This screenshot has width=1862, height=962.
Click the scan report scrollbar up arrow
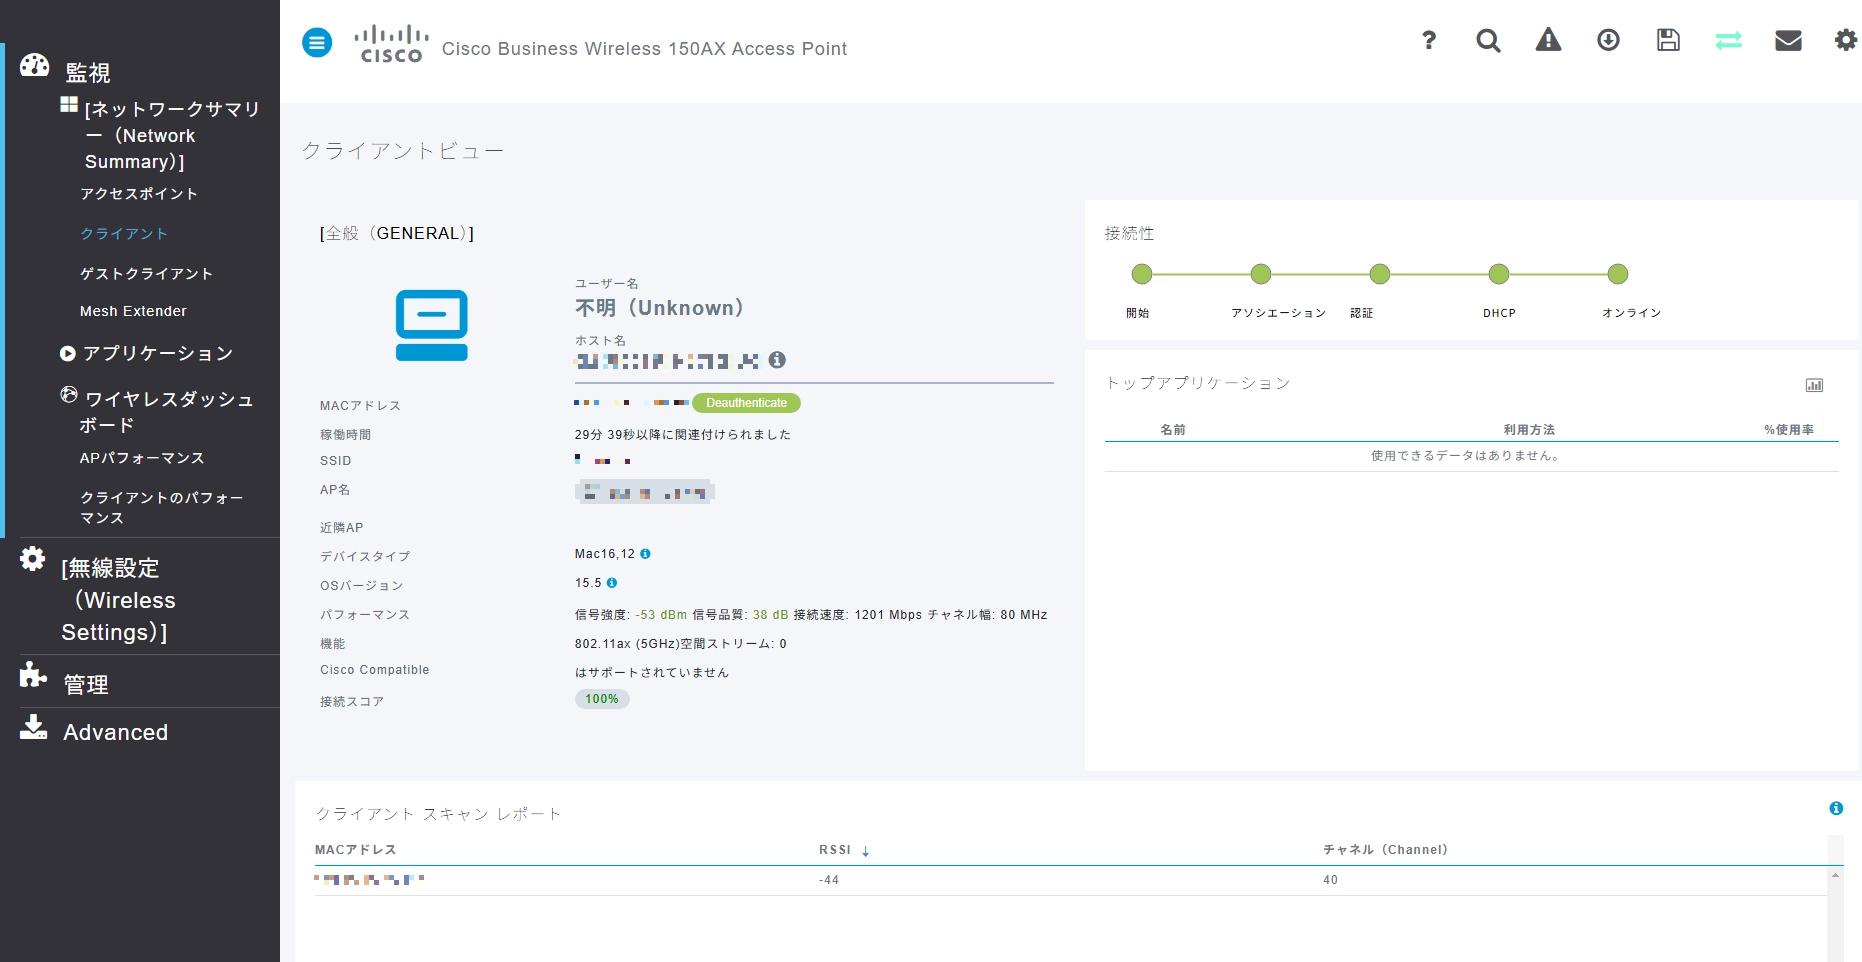click(1835, 875)
